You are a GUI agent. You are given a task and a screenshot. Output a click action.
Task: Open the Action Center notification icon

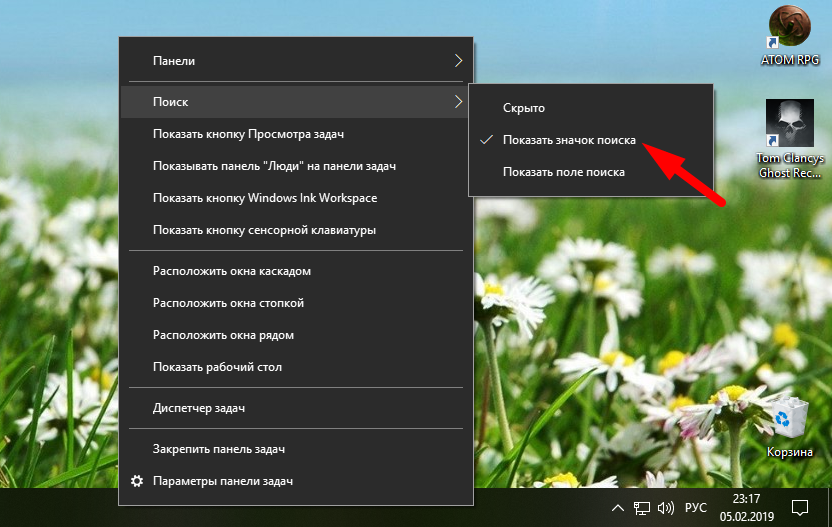tap(800, 507)
